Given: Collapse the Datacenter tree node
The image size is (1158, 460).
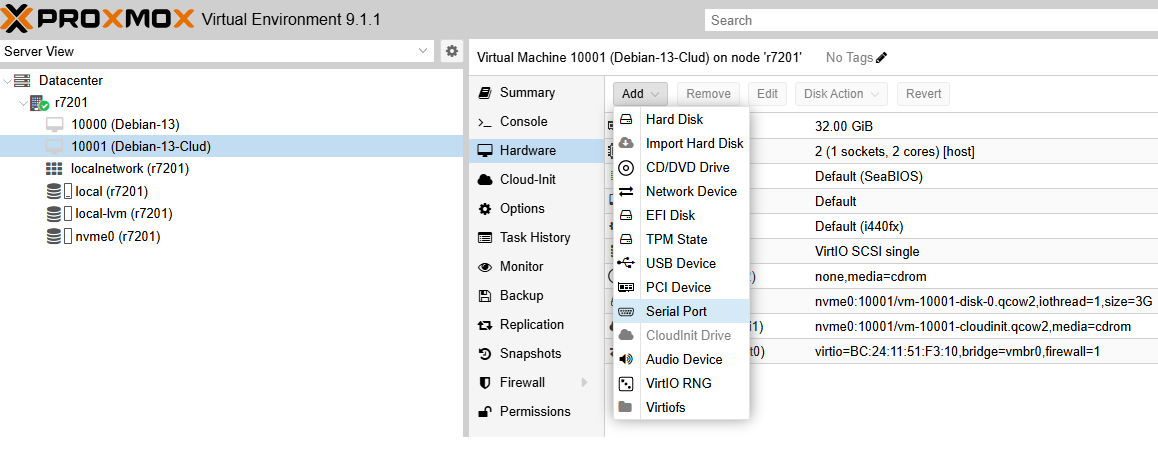Looking at the screenshot, I should coord(8,81).
